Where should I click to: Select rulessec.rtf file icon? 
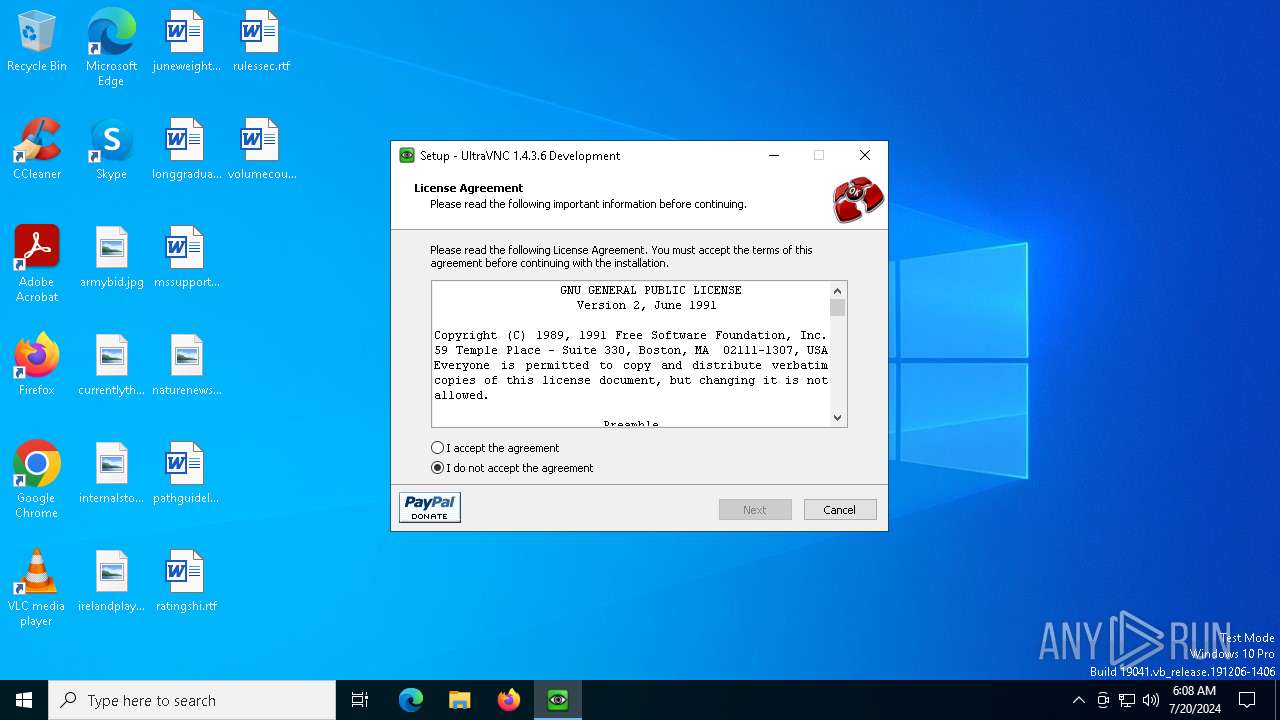pos(261,42)
